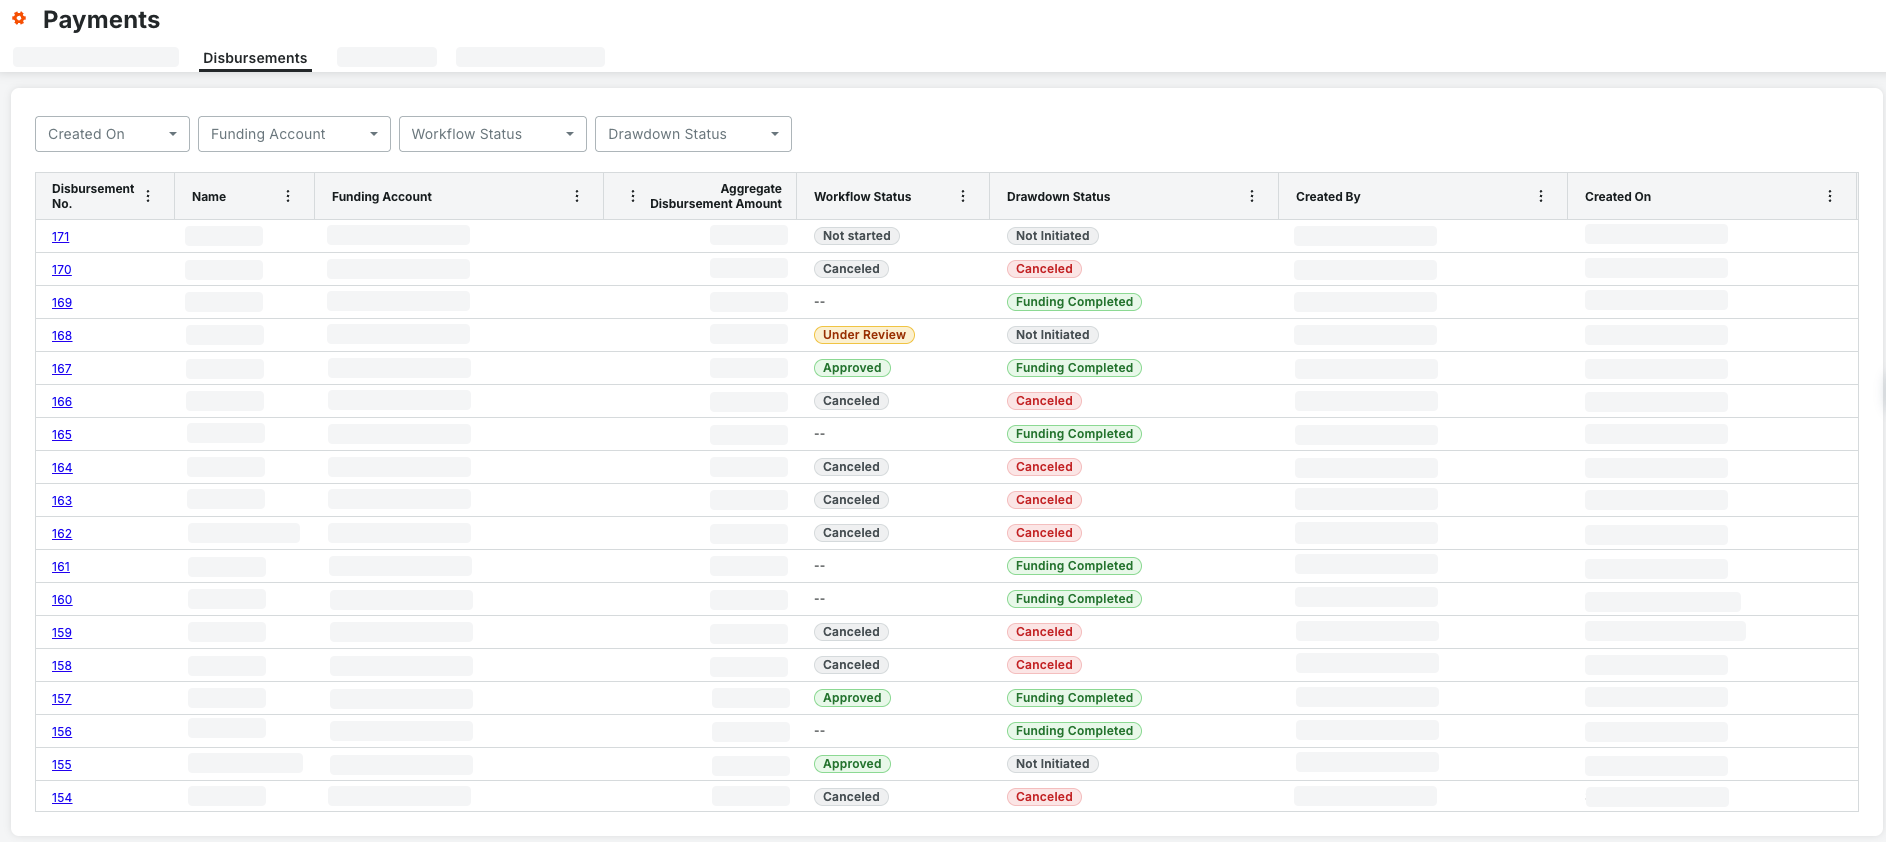Open disbursement number 161
Screen dimensions: 1886x842
(61, 567)
